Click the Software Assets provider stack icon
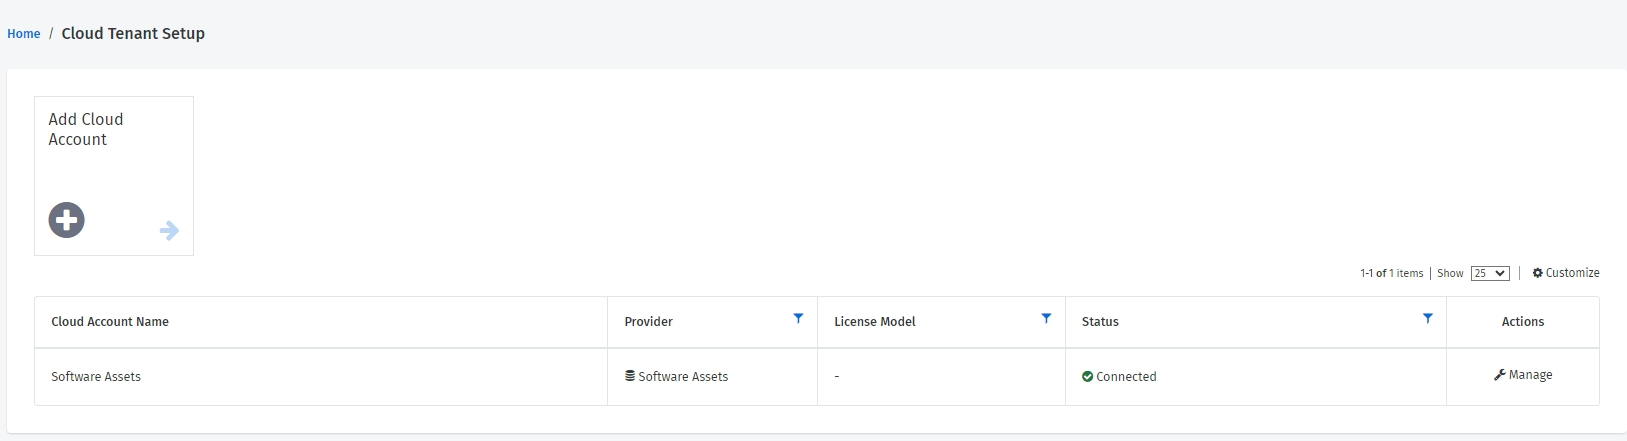This screenshot has width=1627, height=441. pyautogui.click(x=630, y=376)
